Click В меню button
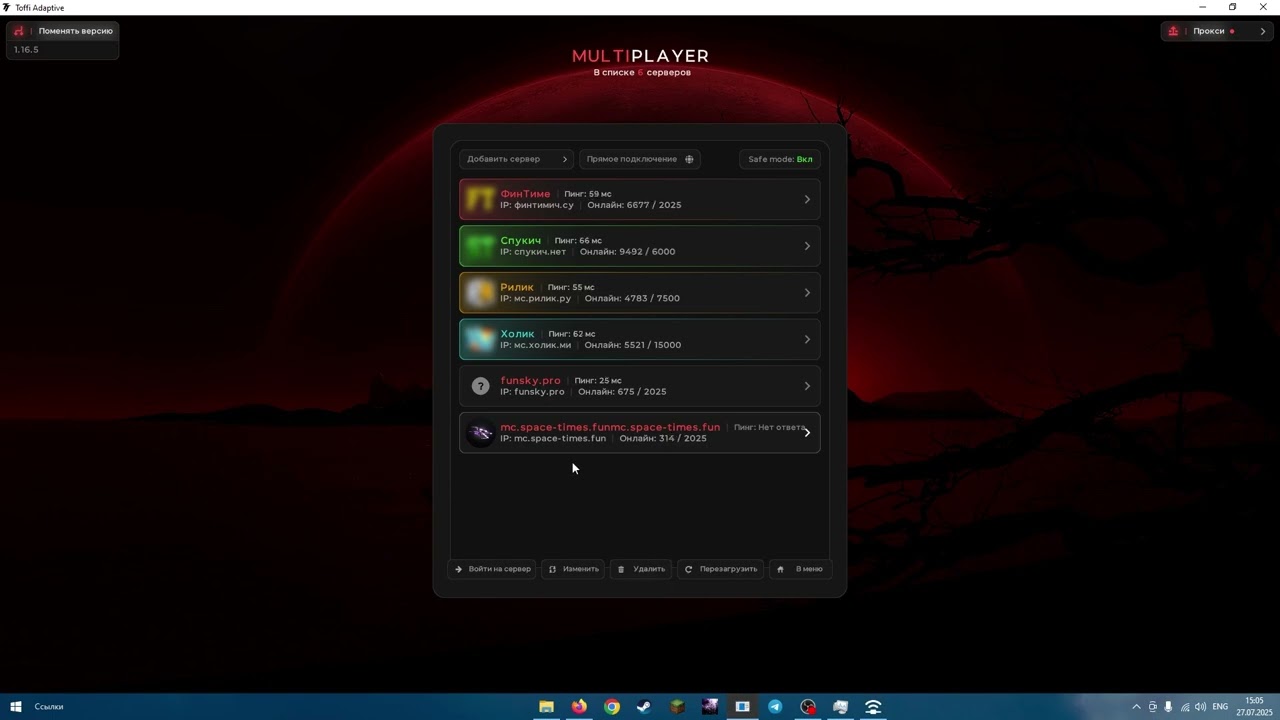The height and width of the screenshot is (720, 1280). 799,569
